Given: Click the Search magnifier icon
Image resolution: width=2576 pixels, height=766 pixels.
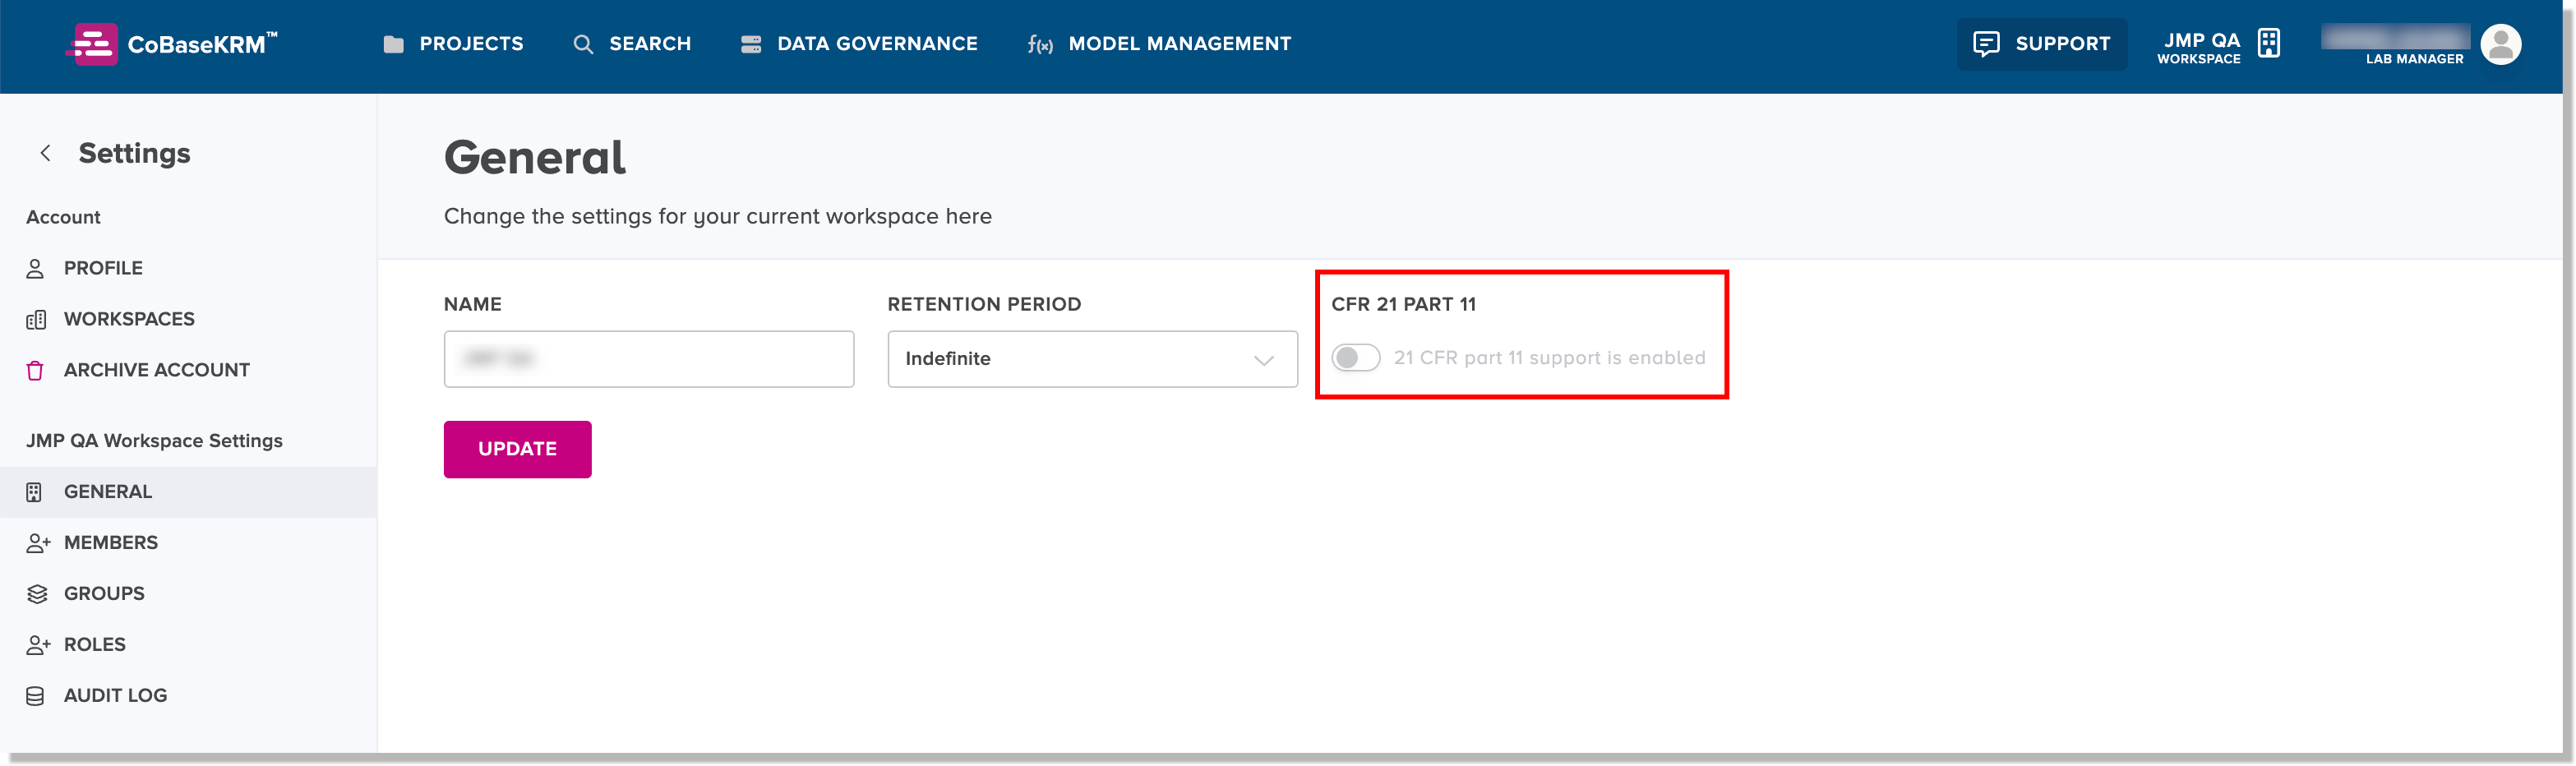Looking at the screenshot, I should (x=583, y=44).
